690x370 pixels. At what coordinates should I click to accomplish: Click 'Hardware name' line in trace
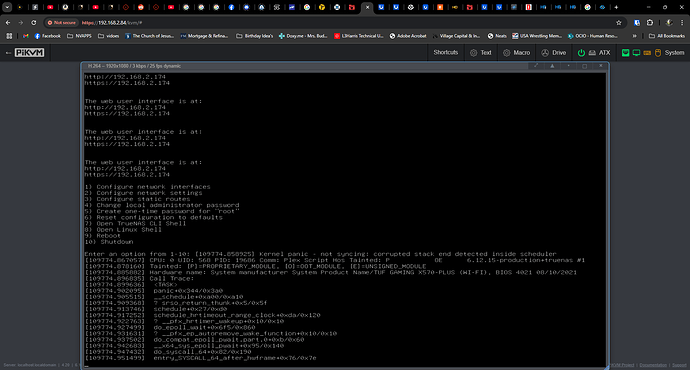[330, 272]
